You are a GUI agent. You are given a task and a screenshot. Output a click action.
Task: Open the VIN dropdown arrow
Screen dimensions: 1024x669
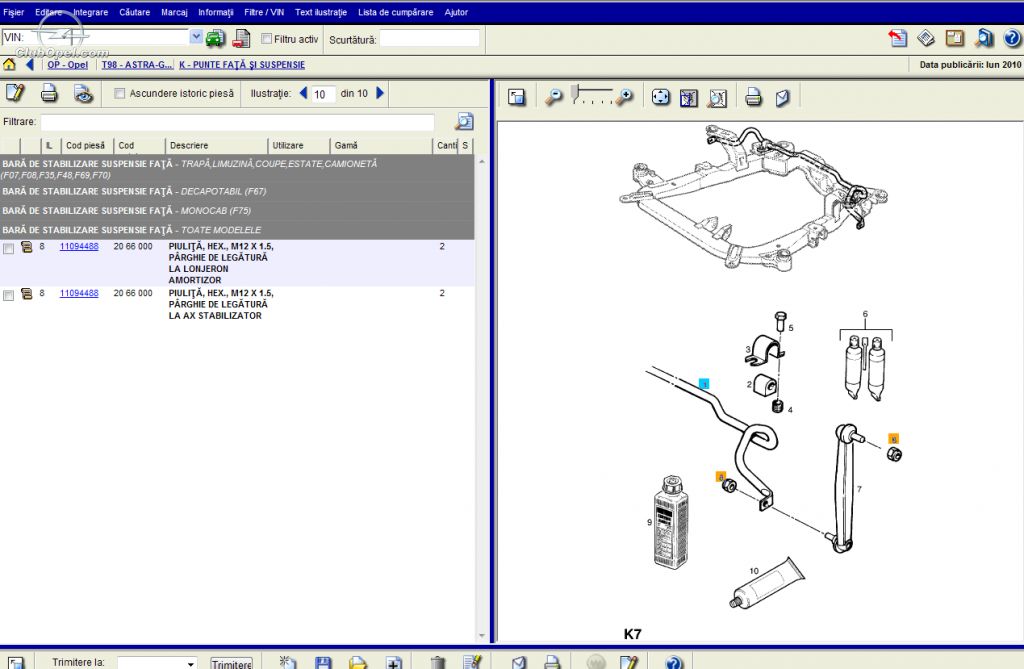click(196, 37)
